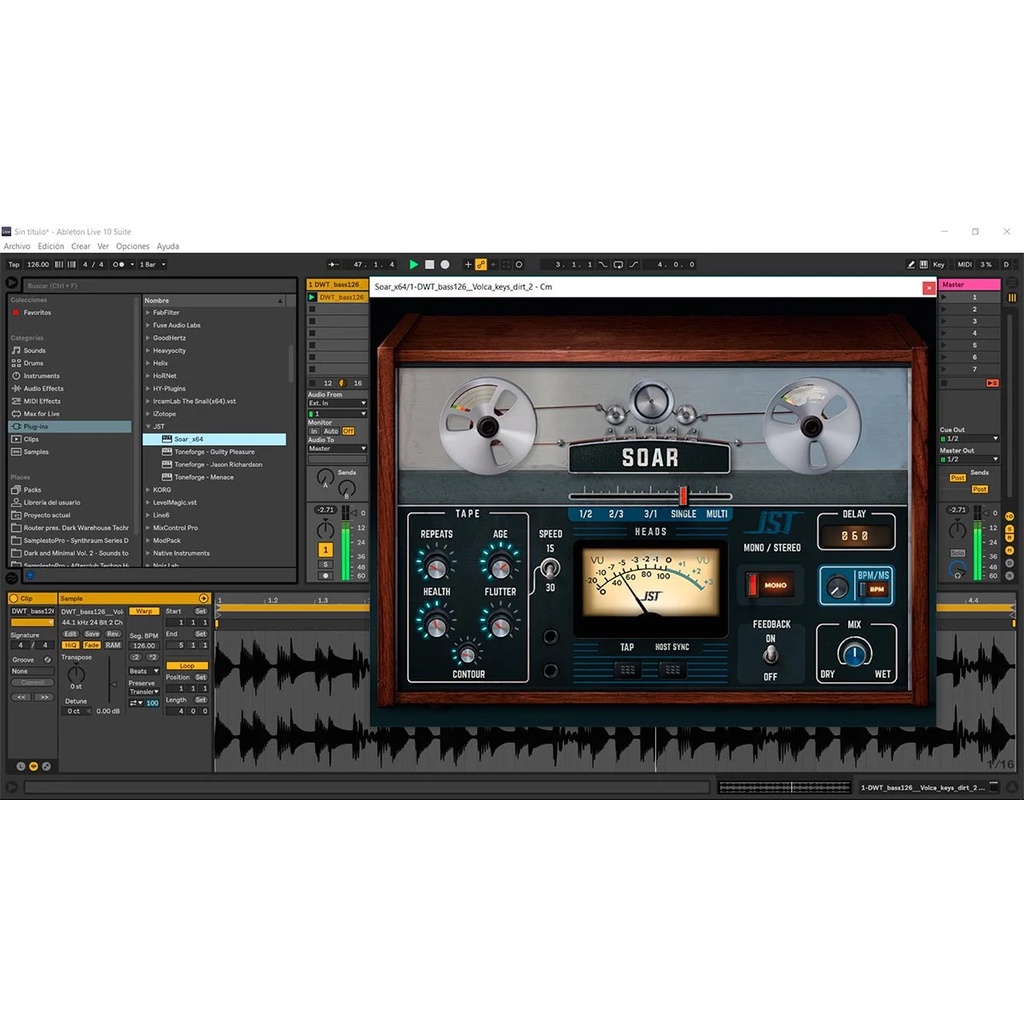
Task: Click the sample Save button
Action: click(92, 634)
